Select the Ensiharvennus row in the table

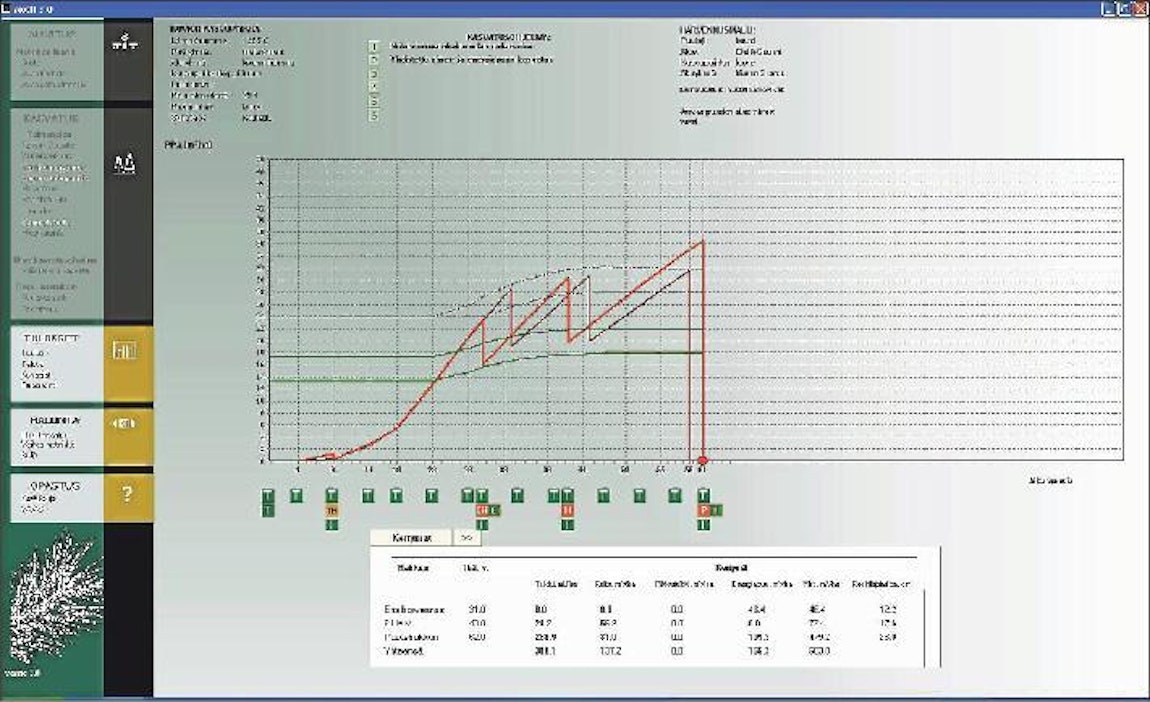(414, 608)
